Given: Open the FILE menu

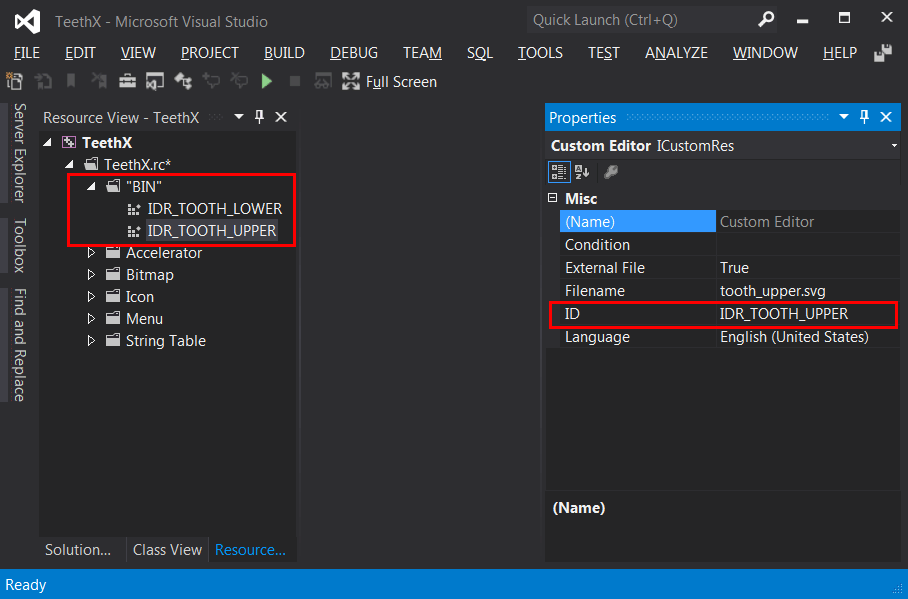Looking at the screenshot, I should (x=27, y=53).
